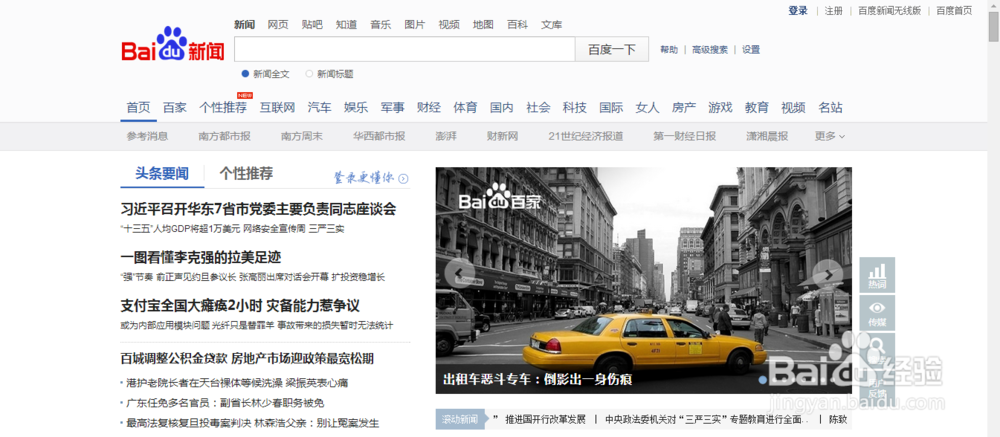The height and width of the screenshot is (437, 1000).
Task: Click the 百度一下 search button
Action: tap(612, 49)
